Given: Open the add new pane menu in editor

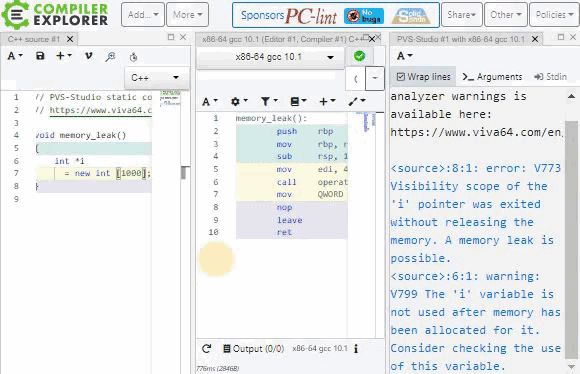Looking at the screenshot, I should pyautogui.click(x=64, y=56).
